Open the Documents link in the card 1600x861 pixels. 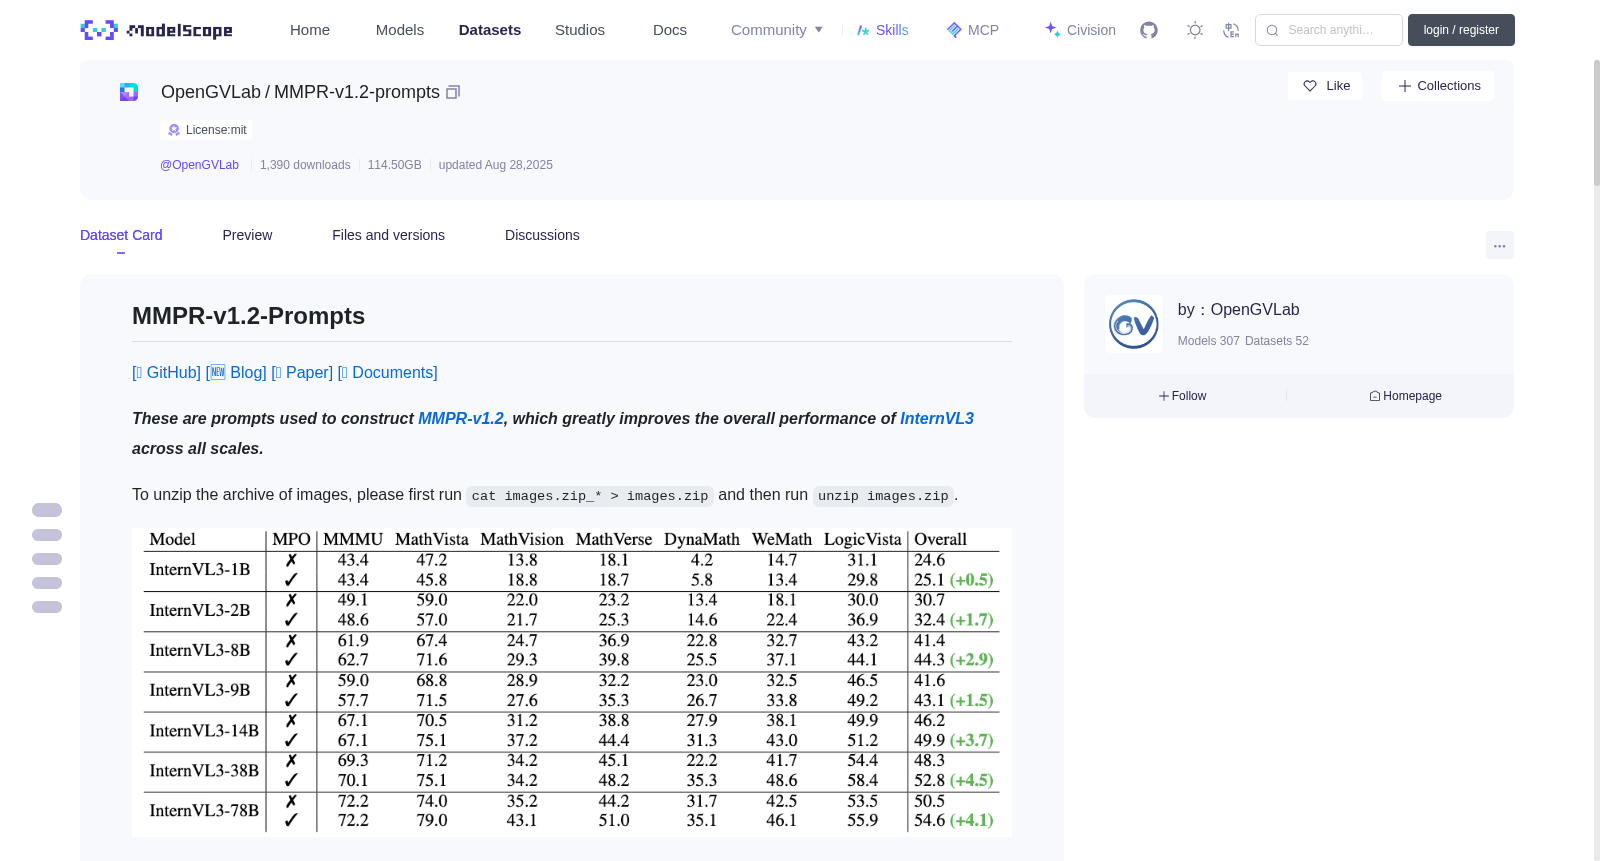click(x=388, y=372)
